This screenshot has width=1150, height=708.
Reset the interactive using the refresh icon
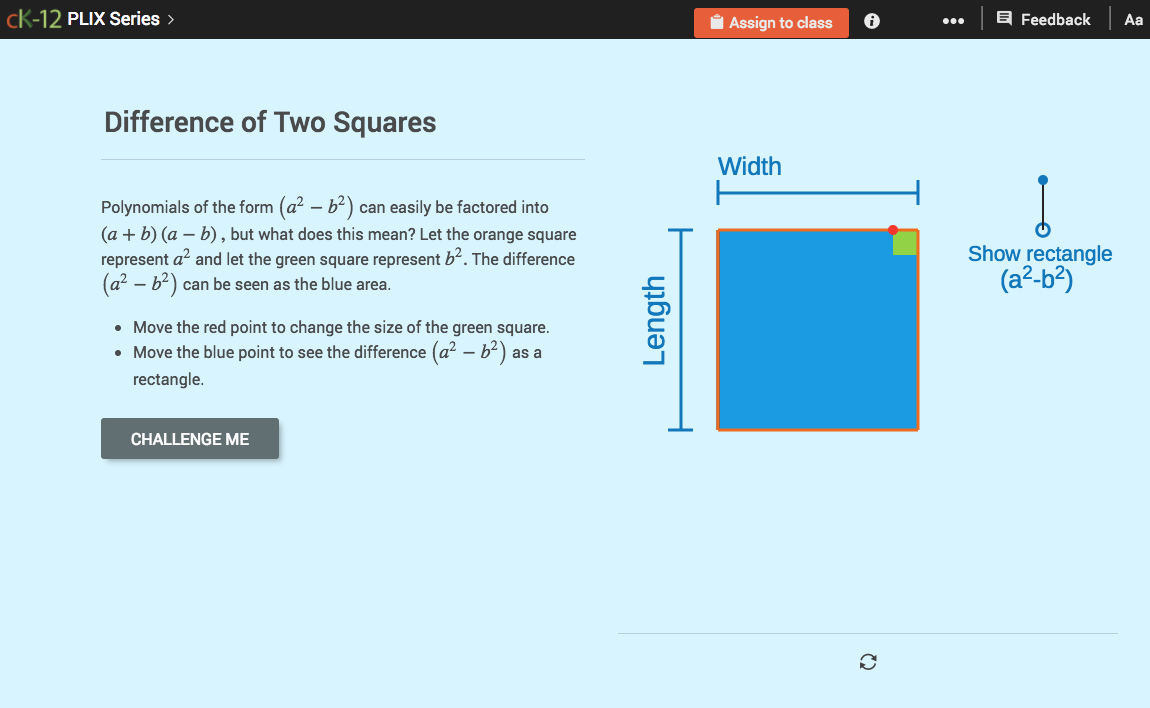(867, 661)
